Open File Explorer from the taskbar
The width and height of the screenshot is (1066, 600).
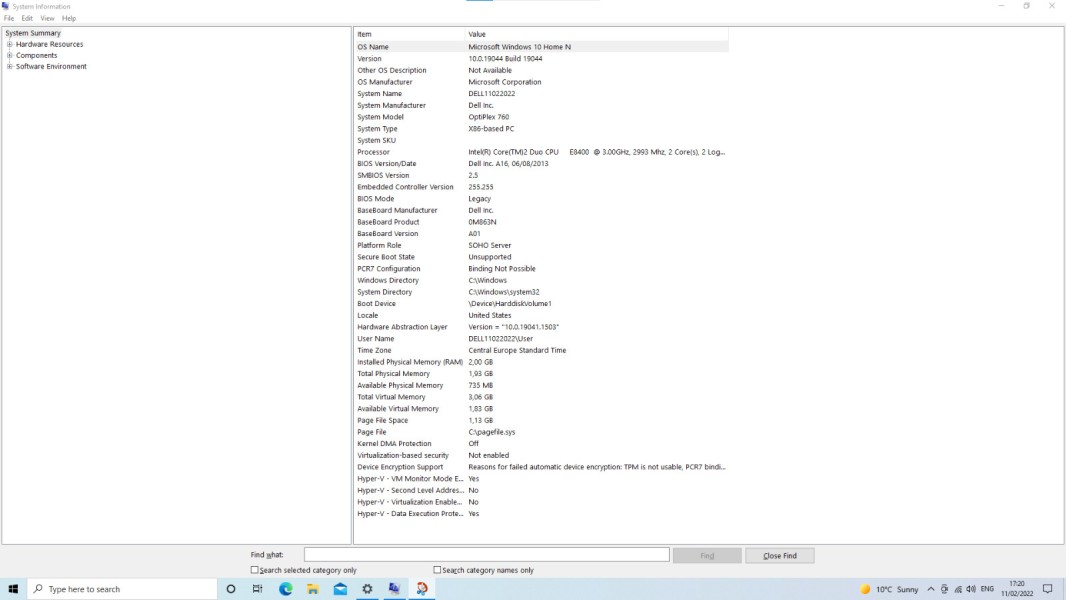pos(311,589)
